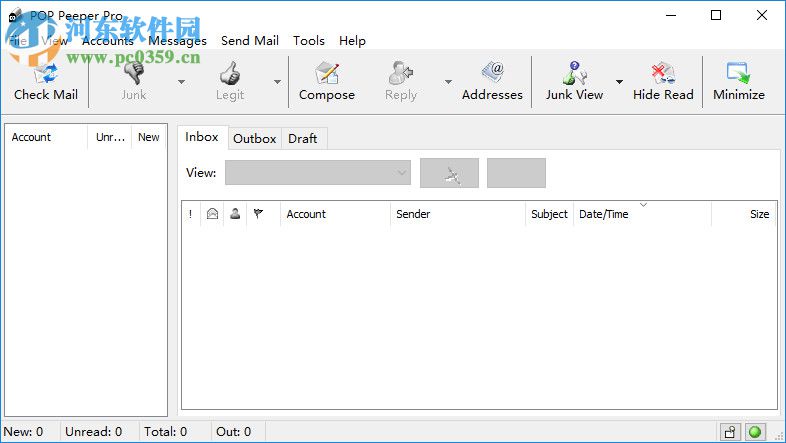The width and height of the screenshot is (786, 443).
Task: Click the 'New: 0' status bar entry
Action: click(24, 431)
